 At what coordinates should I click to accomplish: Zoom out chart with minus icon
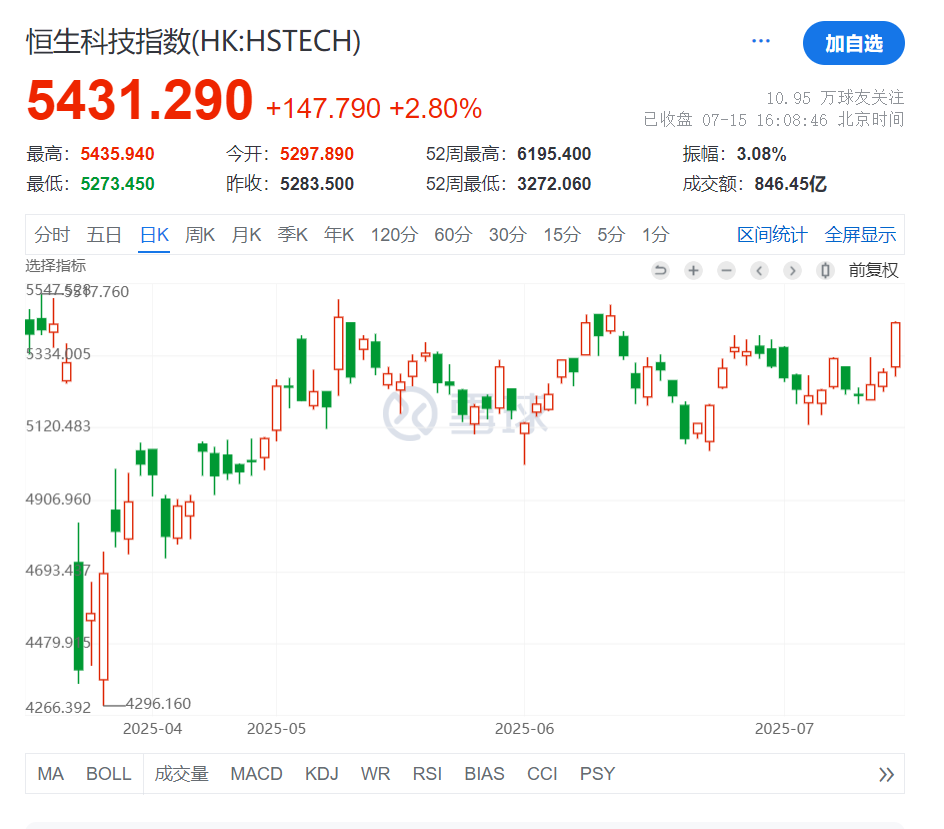coord(727,270)
